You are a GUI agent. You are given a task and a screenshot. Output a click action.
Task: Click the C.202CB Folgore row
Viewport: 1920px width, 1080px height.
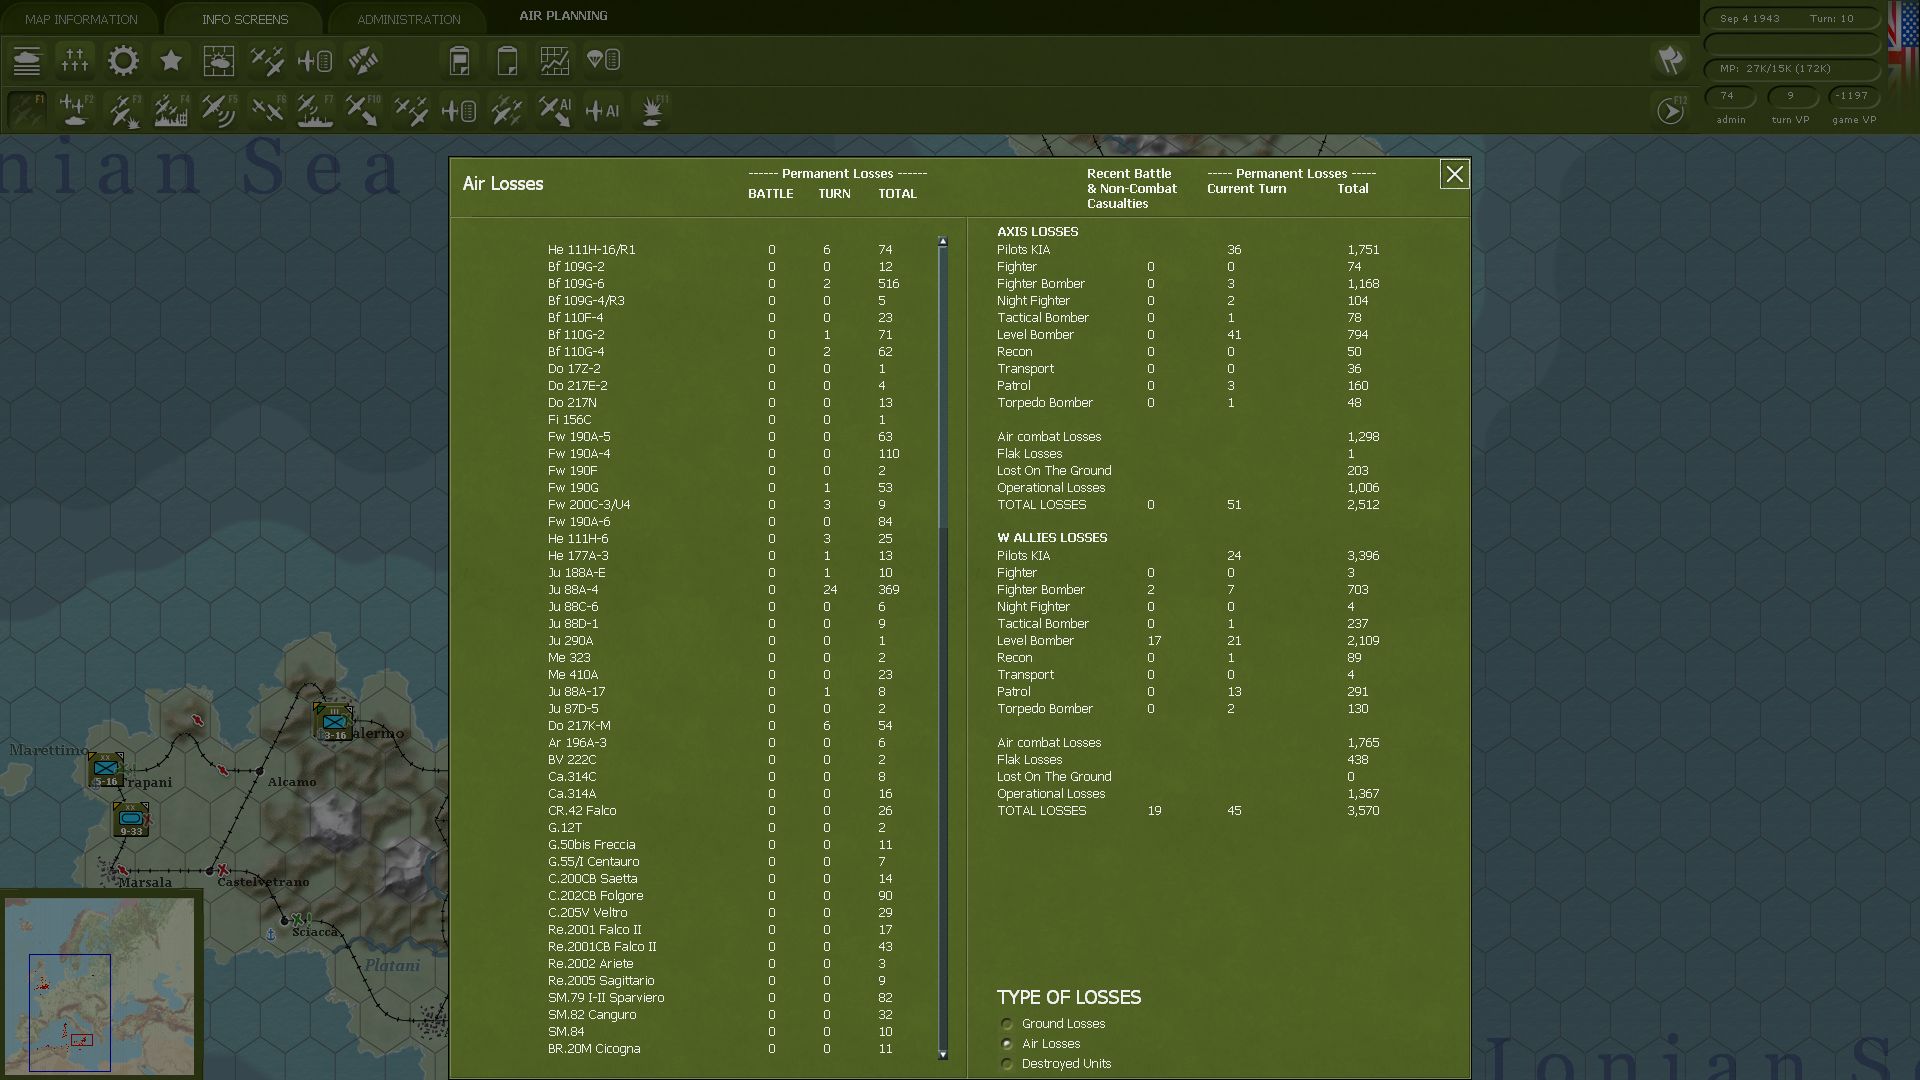(725, 896)
